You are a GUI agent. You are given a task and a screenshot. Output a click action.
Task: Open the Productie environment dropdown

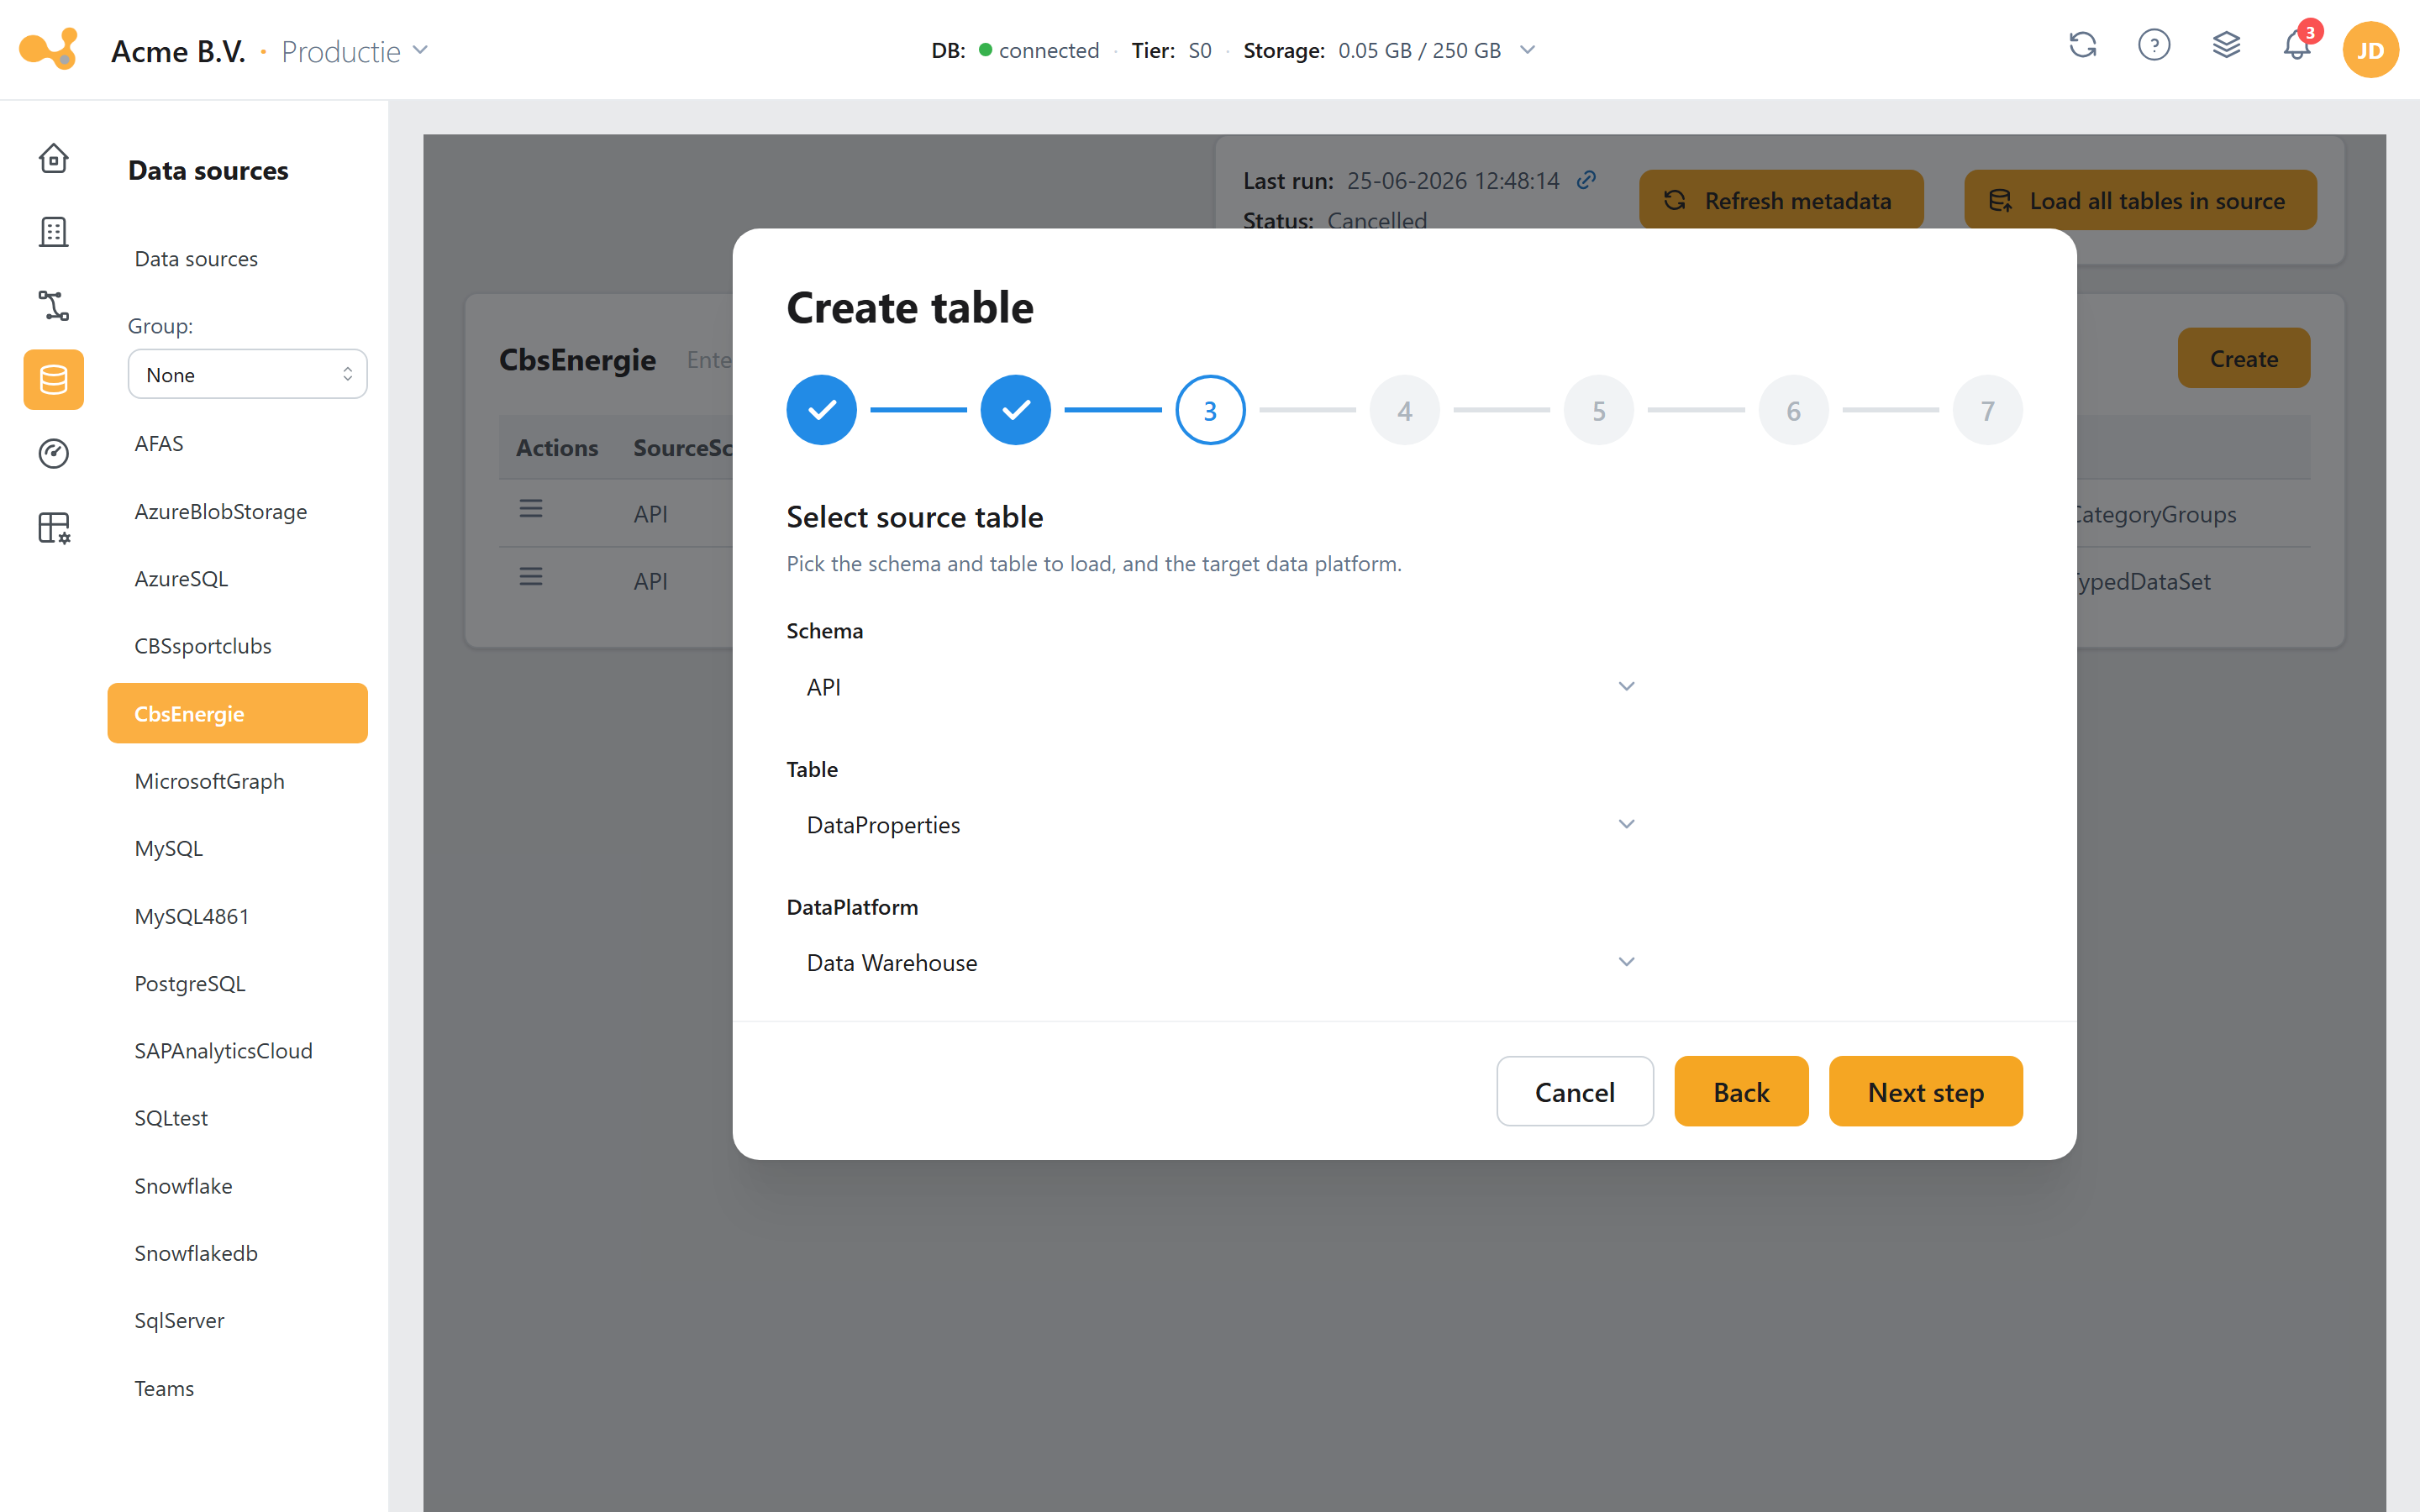pyautogui.click(x=355, y=51)
